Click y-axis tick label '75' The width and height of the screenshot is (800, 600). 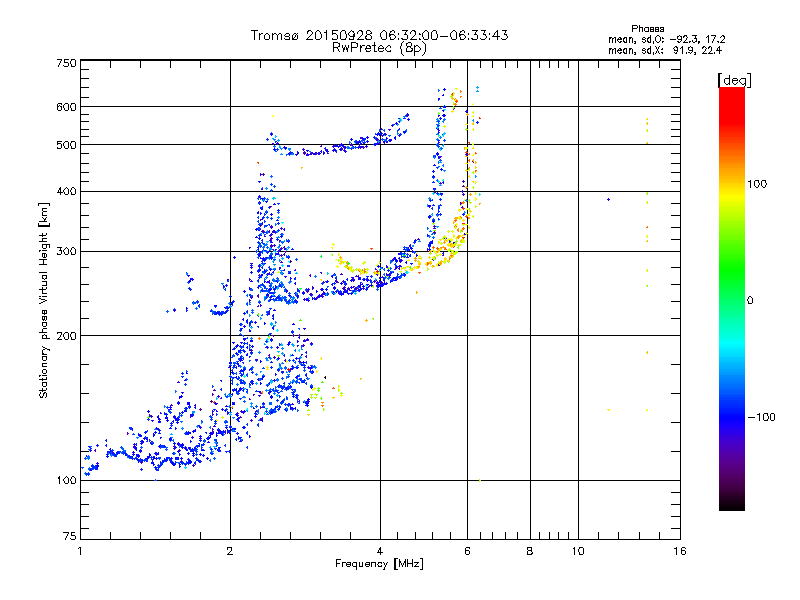70,536
